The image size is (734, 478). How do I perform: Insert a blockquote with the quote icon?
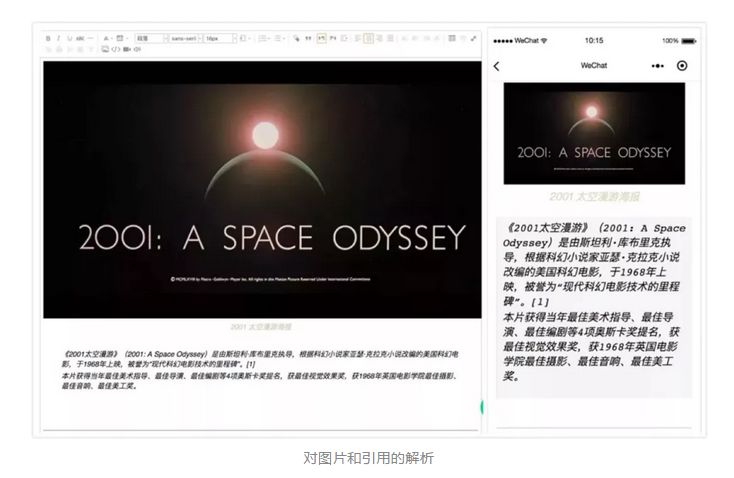coord(308,38)
